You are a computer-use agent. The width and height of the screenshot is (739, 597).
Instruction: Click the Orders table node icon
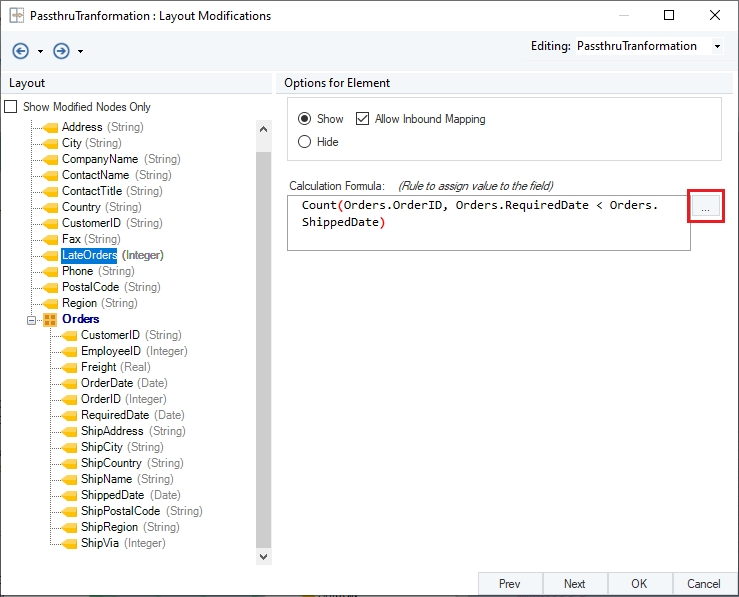coord(50,319)
